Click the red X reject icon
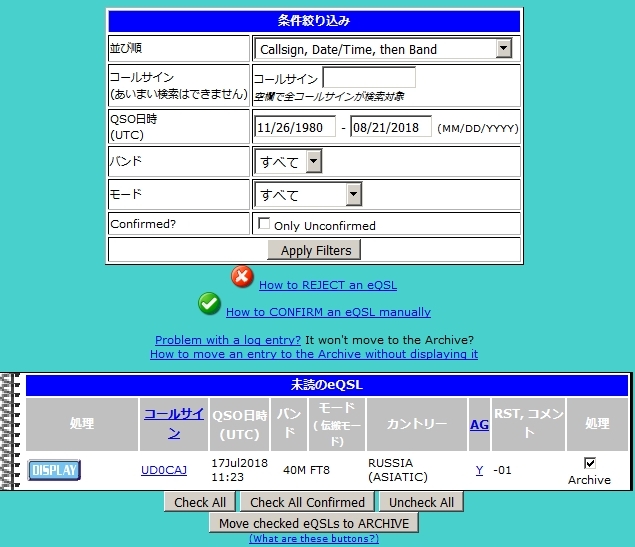 tap(243, 277)
